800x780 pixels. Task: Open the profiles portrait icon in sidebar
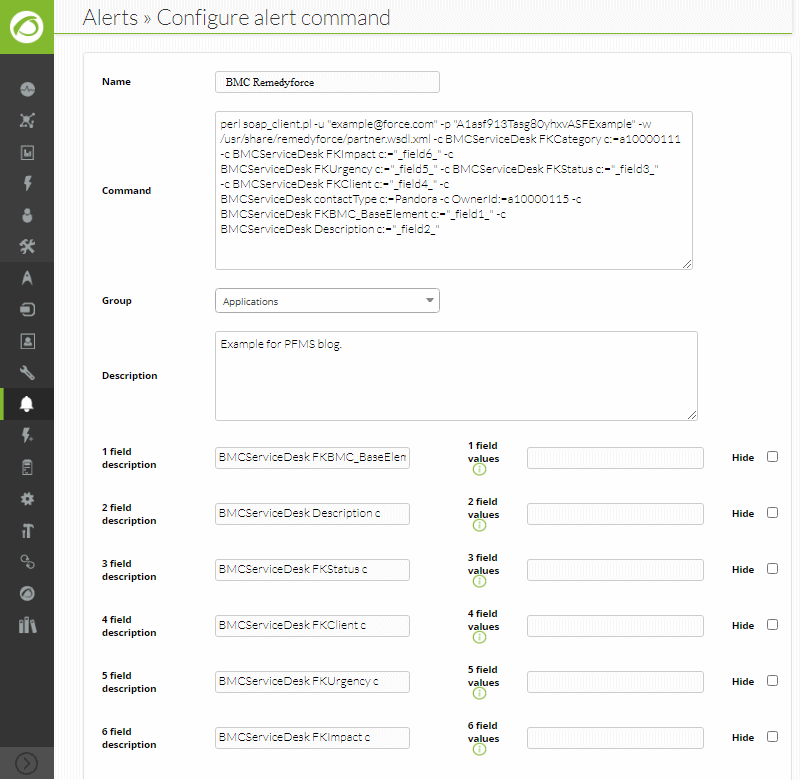27,341
